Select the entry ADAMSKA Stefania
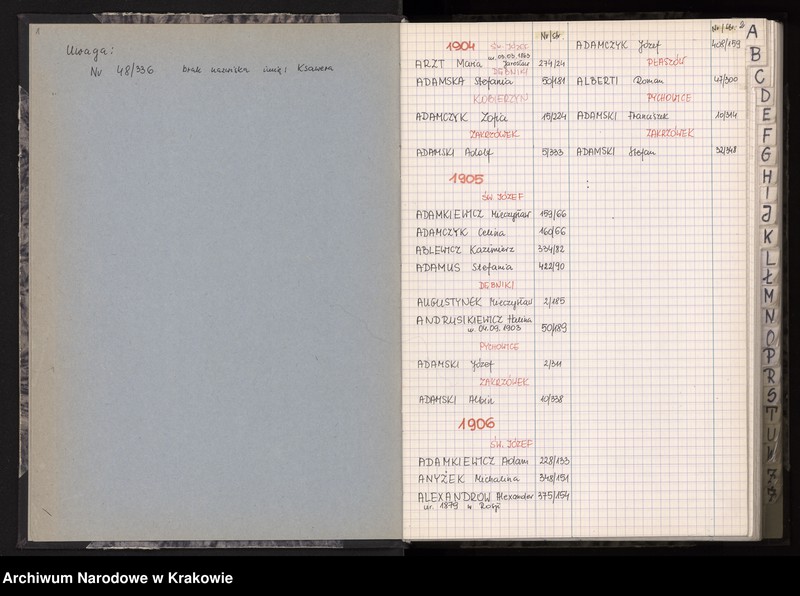 464,82
